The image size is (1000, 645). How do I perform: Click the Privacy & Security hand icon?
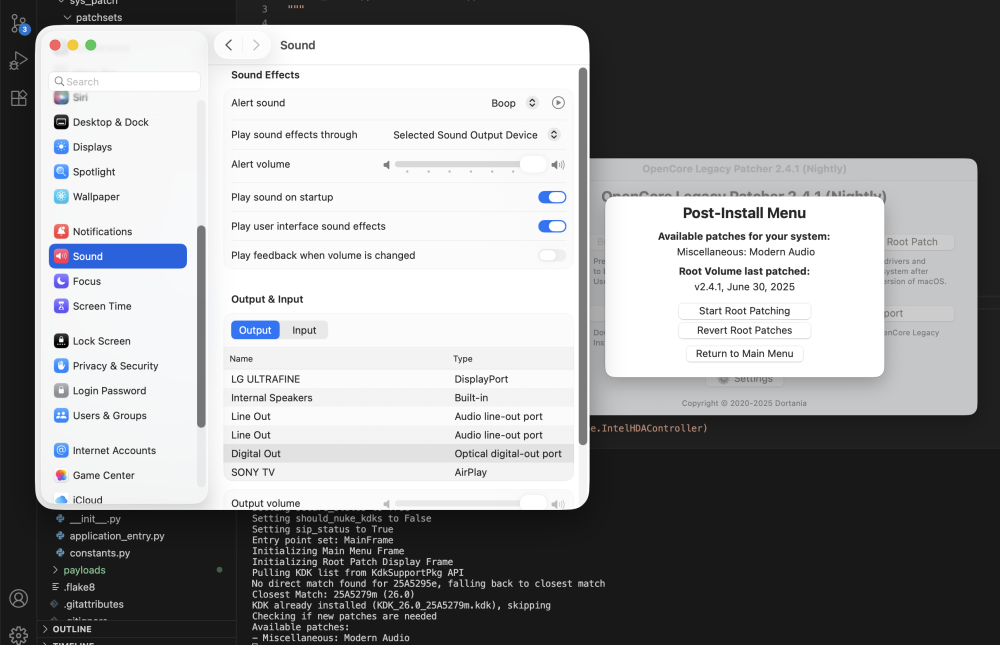pos(61,366)
